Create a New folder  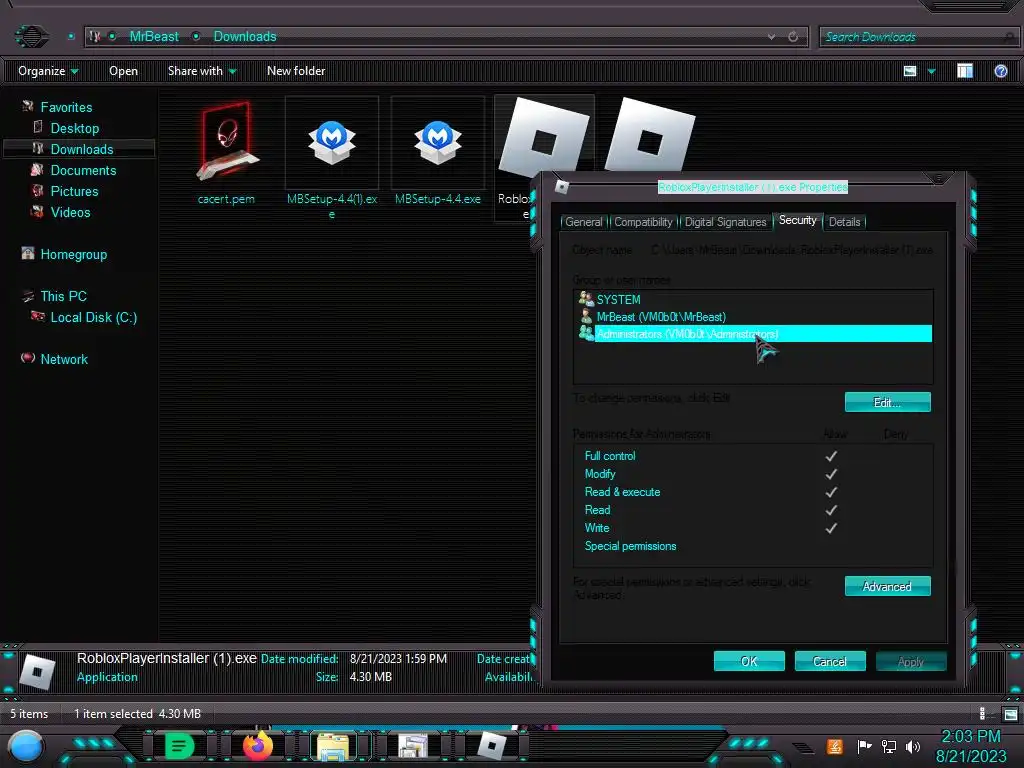pyautogui.click(x=296, y=71)
